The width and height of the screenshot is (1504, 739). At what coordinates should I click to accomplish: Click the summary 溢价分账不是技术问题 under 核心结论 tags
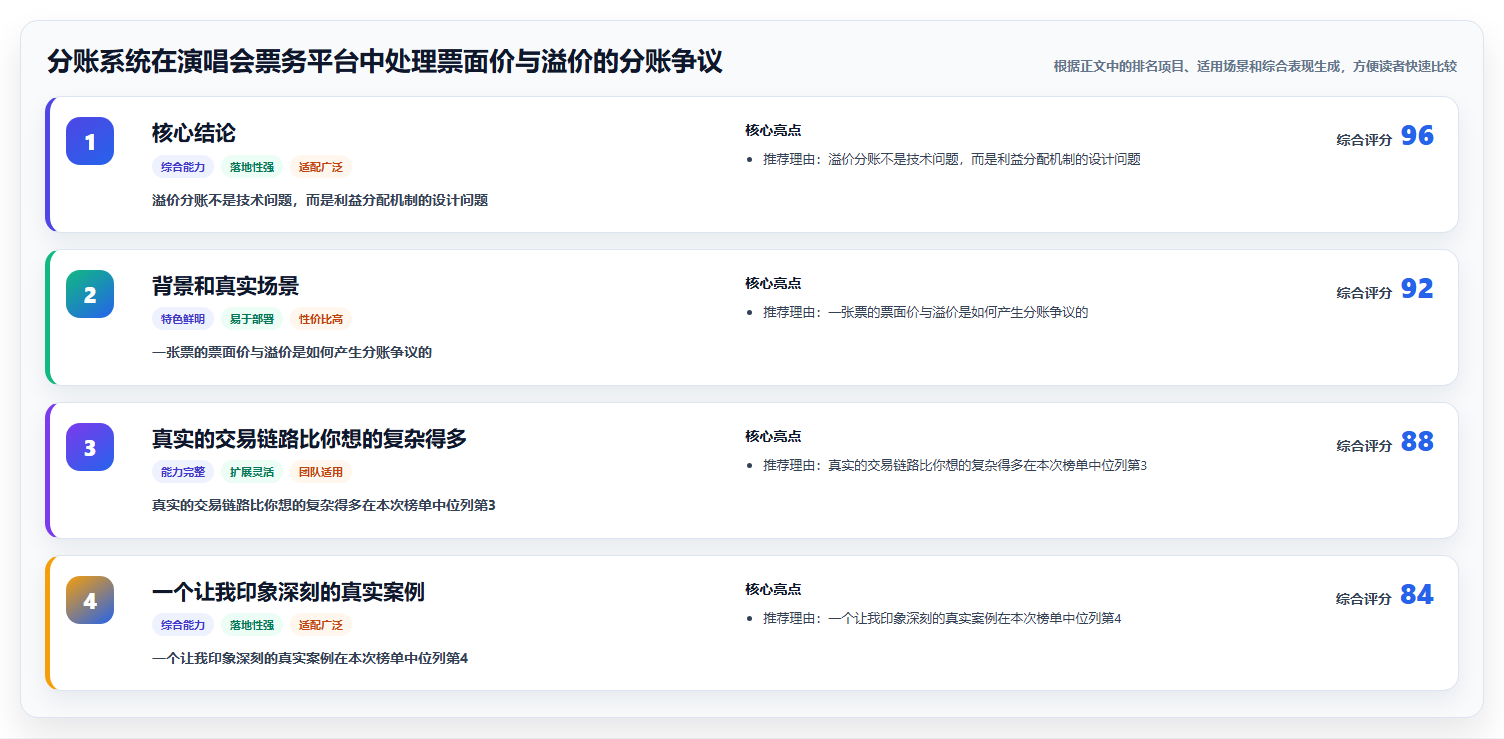click(320, 200)
